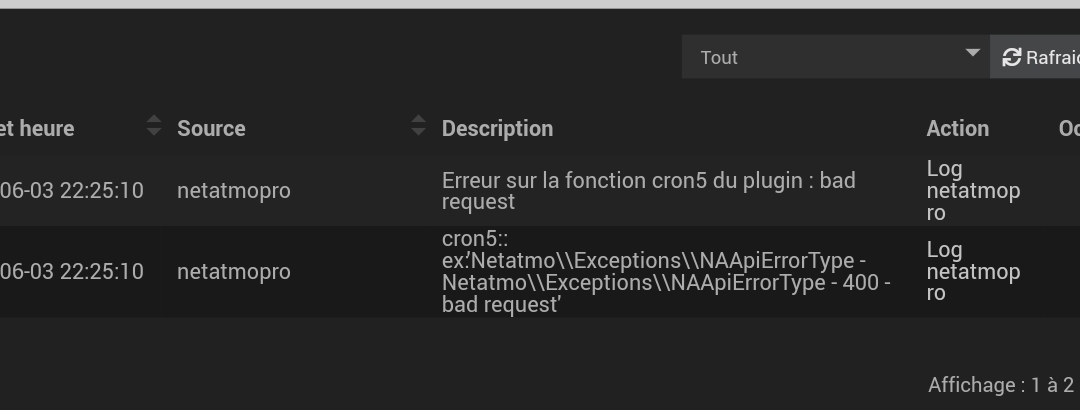Click the partially visible last column header

[1069, 128]
